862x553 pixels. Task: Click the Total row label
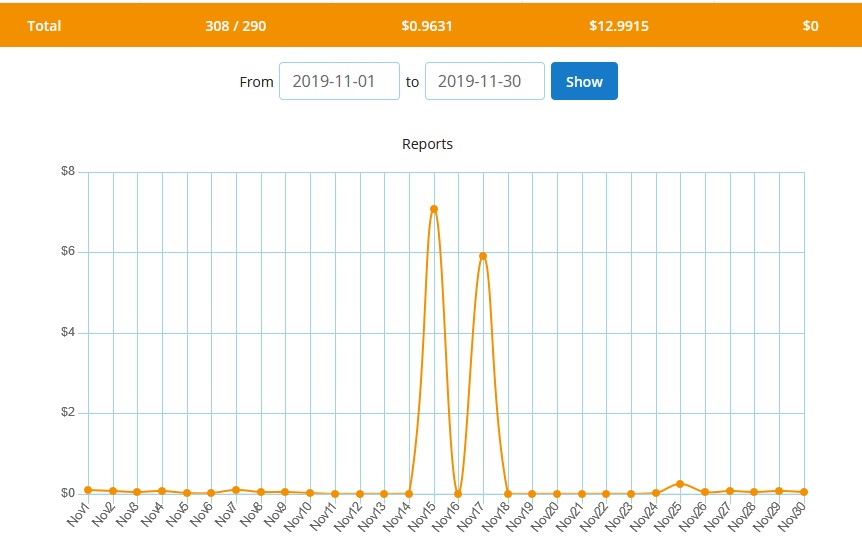tap(44, 26)
